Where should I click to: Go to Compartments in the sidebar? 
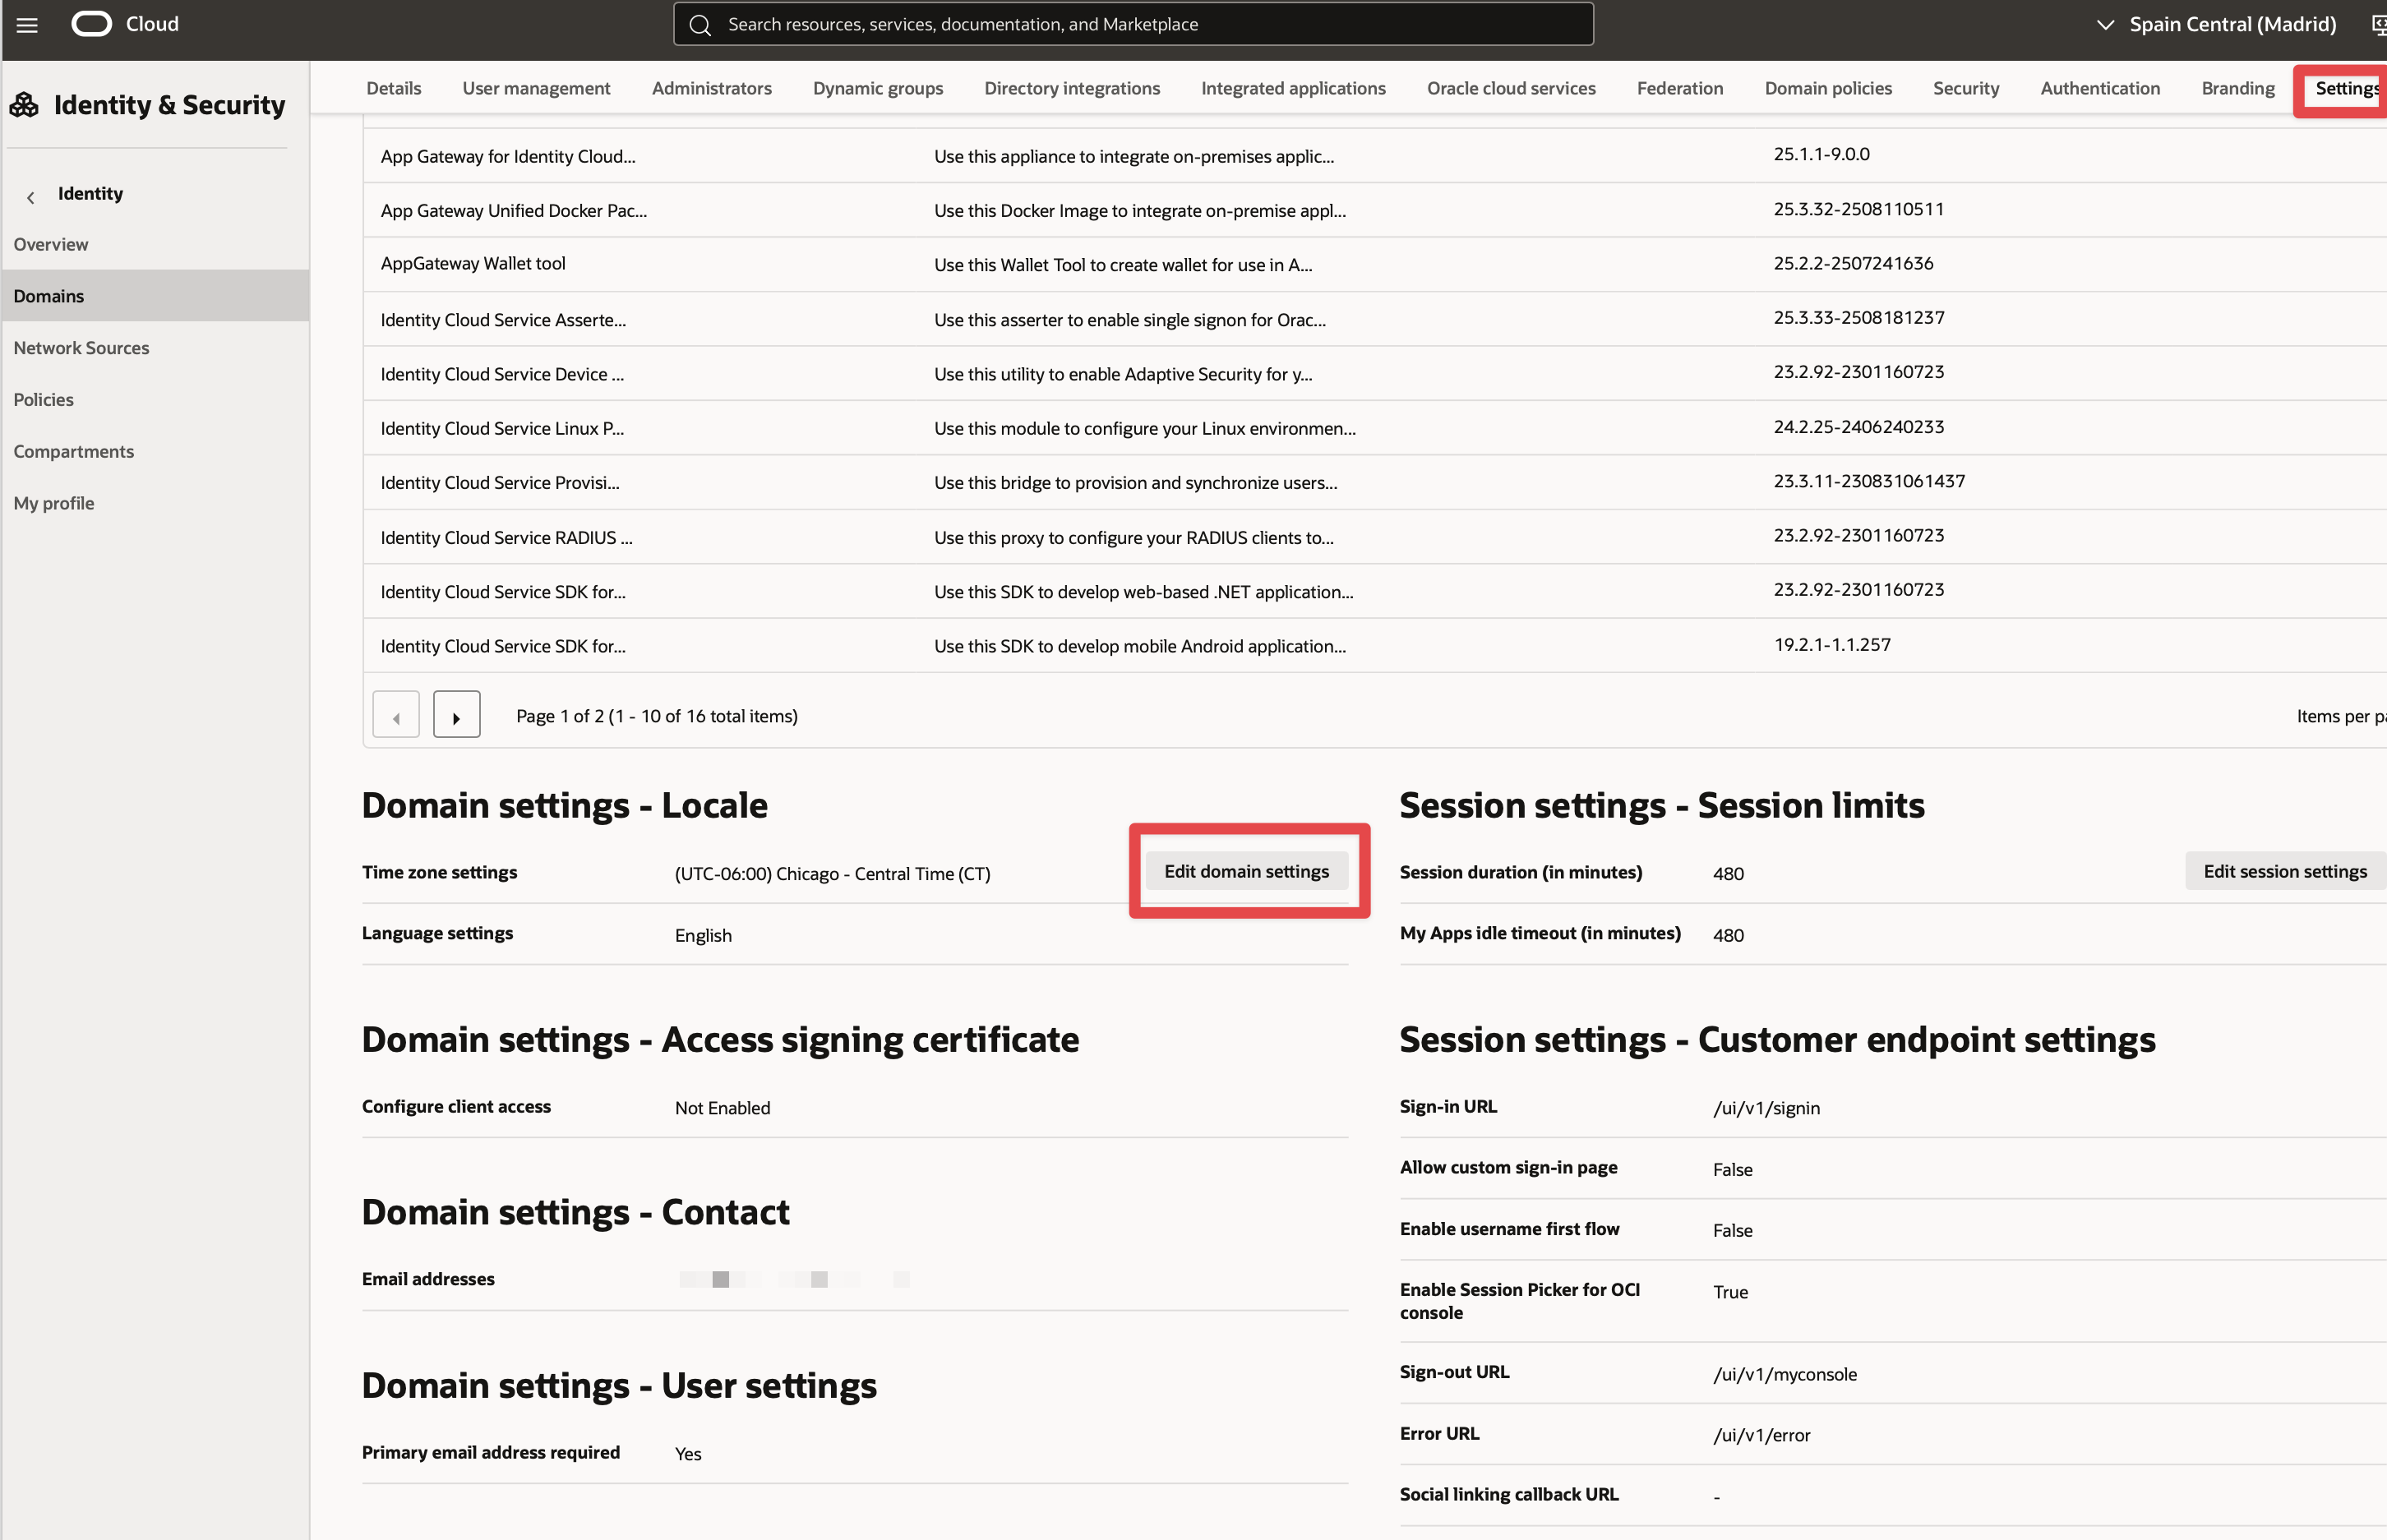73,451
